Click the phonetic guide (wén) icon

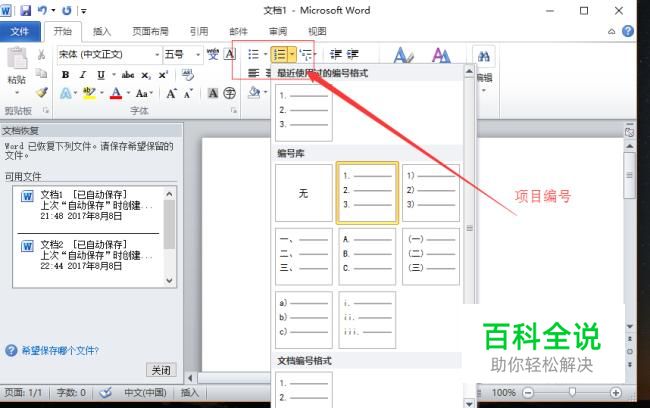click(x=213, y=54)
